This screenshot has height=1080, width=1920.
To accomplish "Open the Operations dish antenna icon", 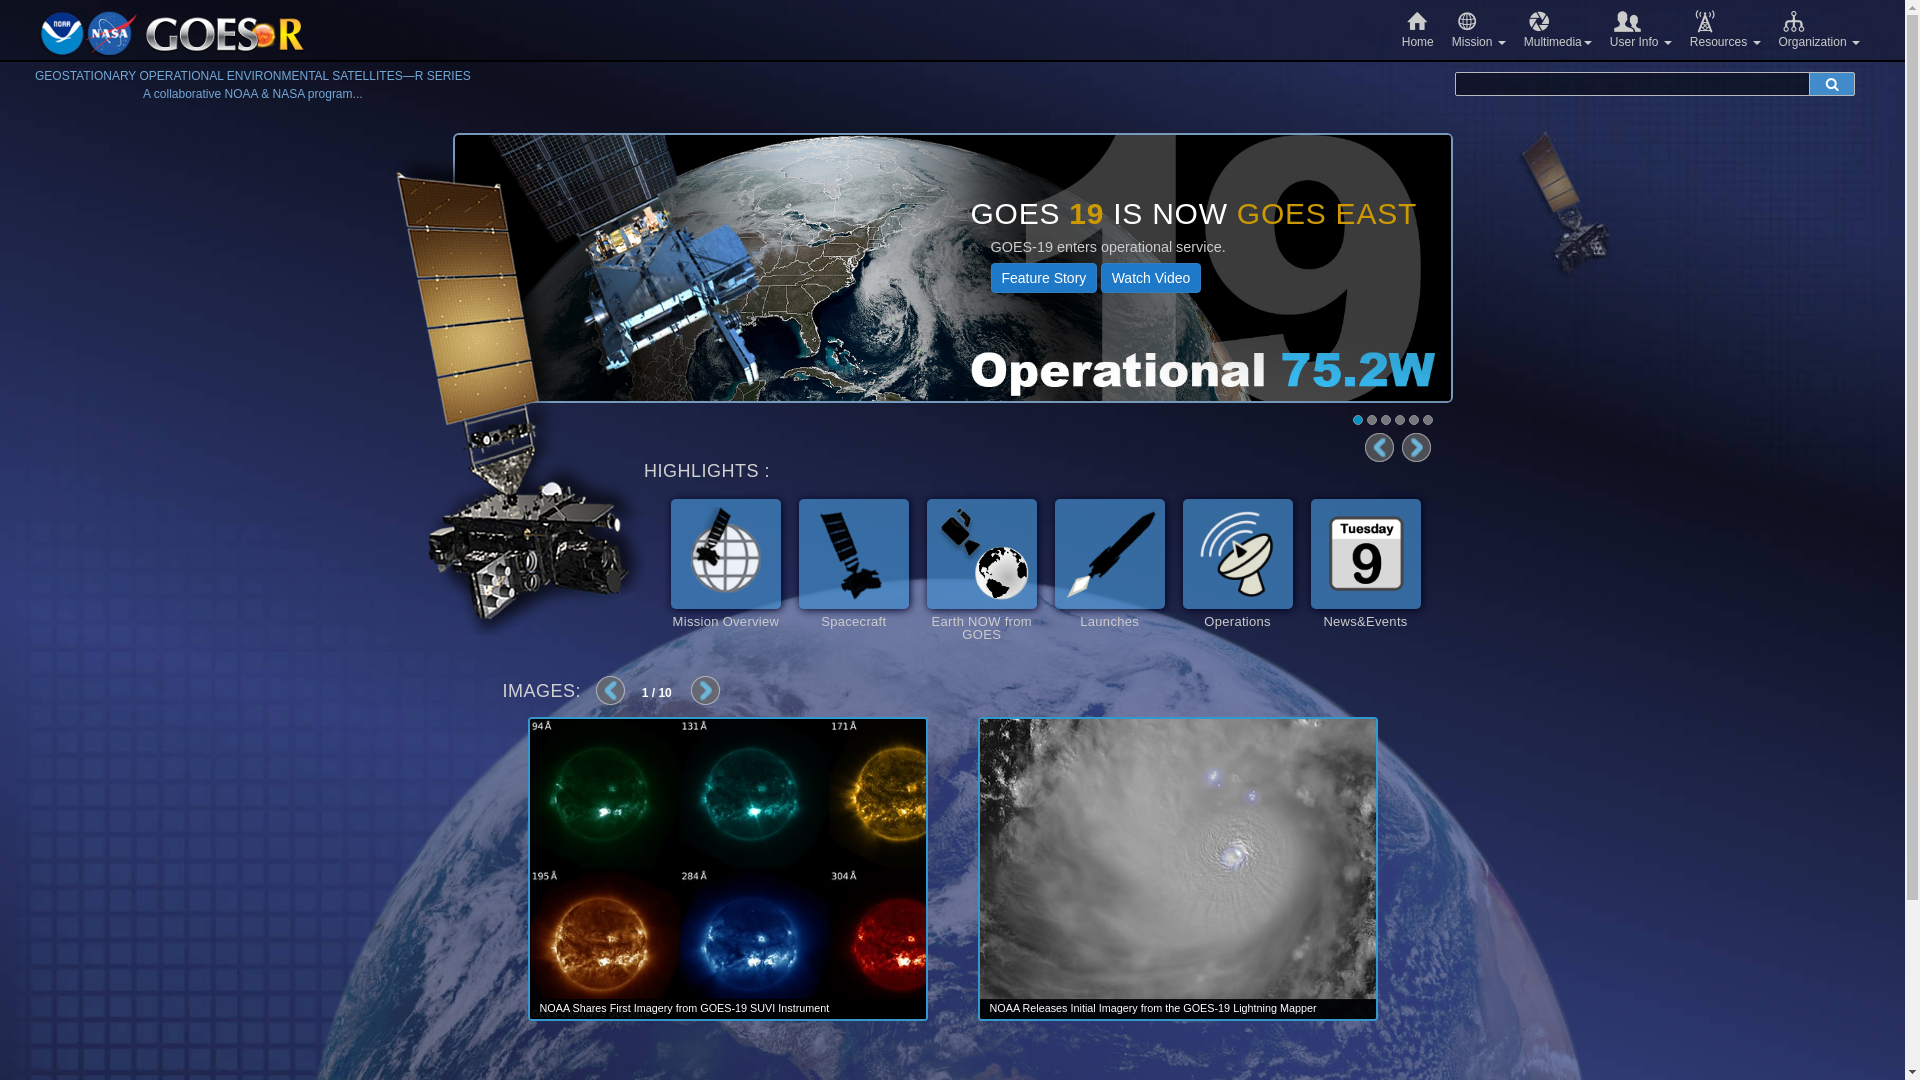I will point(1238,554).
